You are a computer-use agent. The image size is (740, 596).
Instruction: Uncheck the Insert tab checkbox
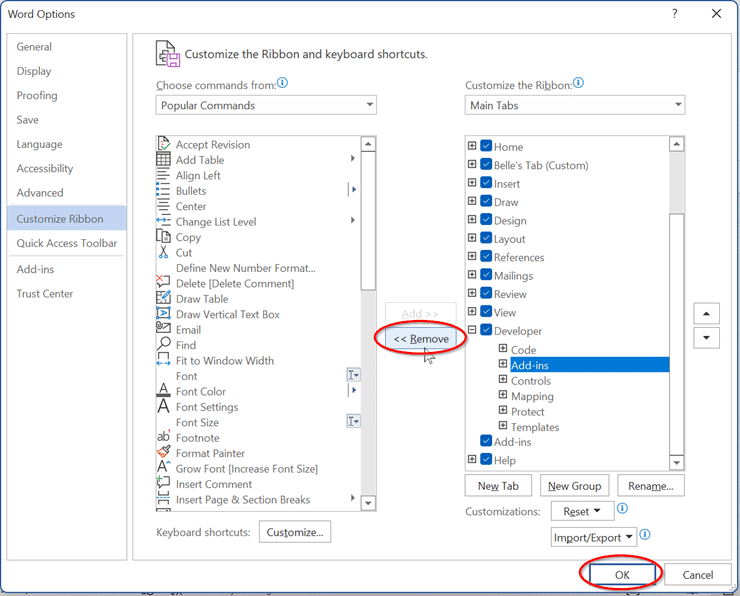pos(486,182)
